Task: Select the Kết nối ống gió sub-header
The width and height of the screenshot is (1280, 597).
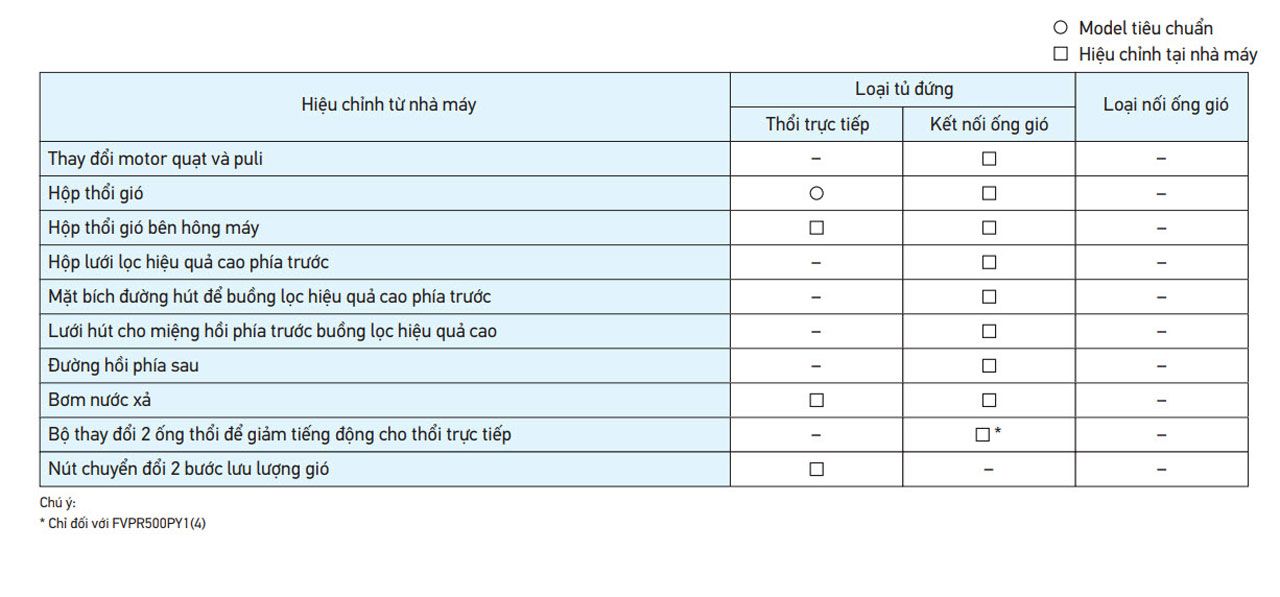Action: point(989,124)
